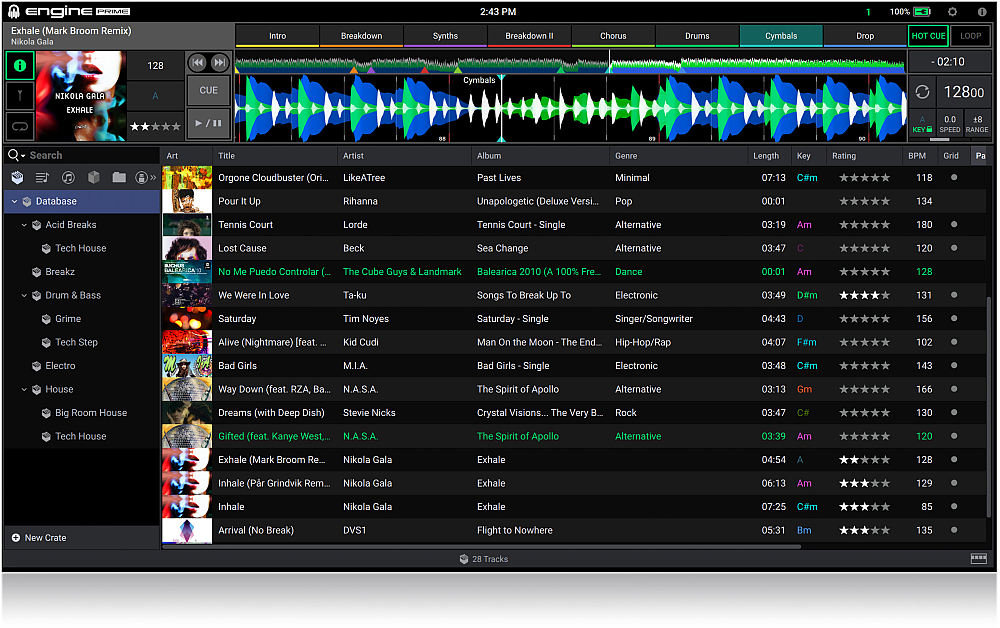Open the Playlists view icon

[x=42, y=177]
